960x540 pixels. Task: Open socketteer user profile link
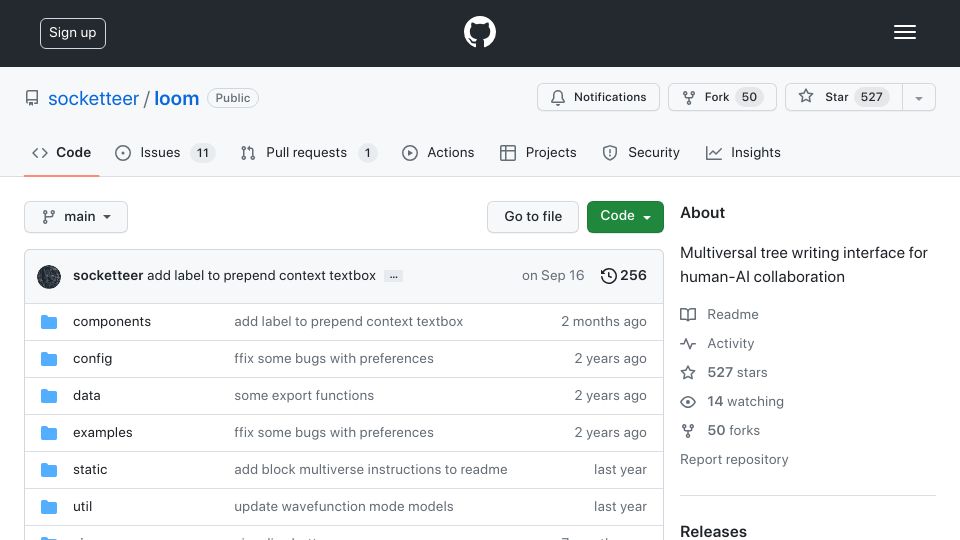[94, 98]
